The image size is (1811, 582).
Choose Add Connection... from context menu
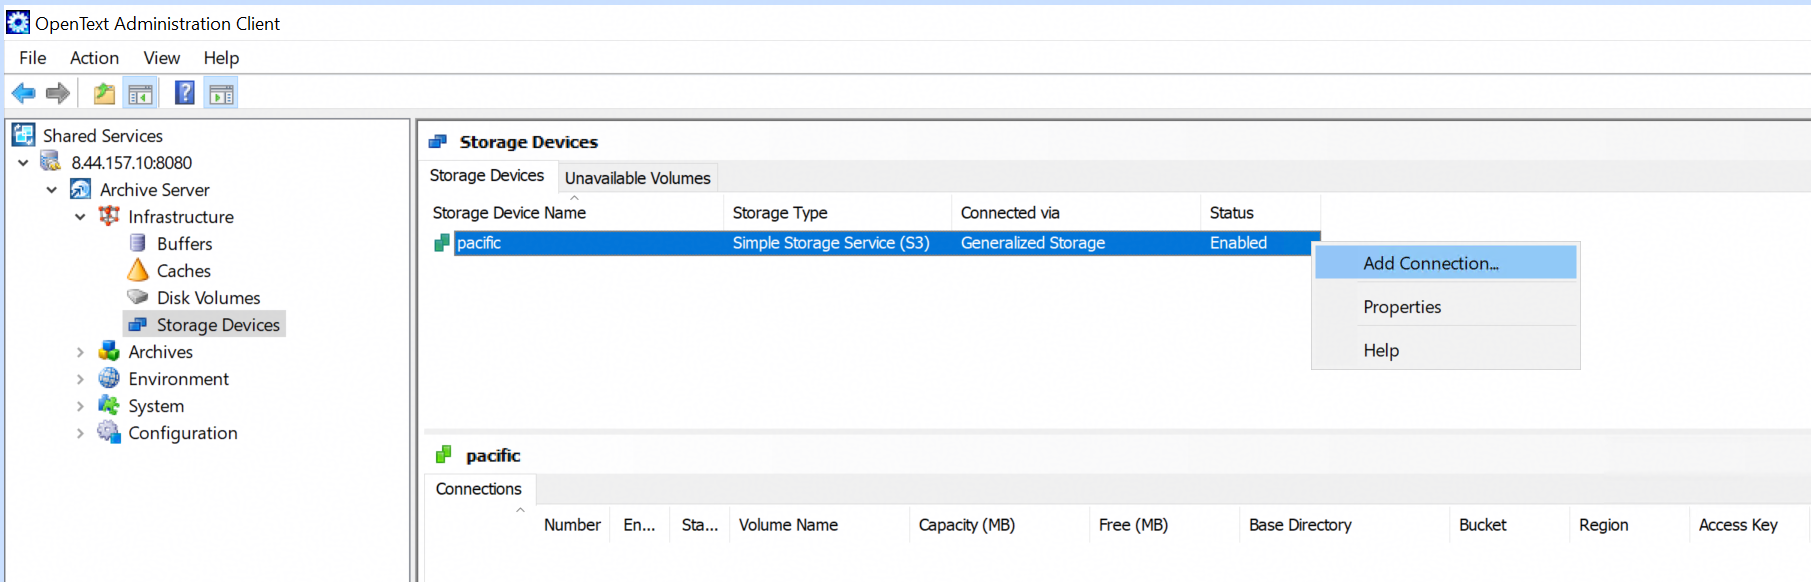pyautogui.click(x=1445, y=263)
